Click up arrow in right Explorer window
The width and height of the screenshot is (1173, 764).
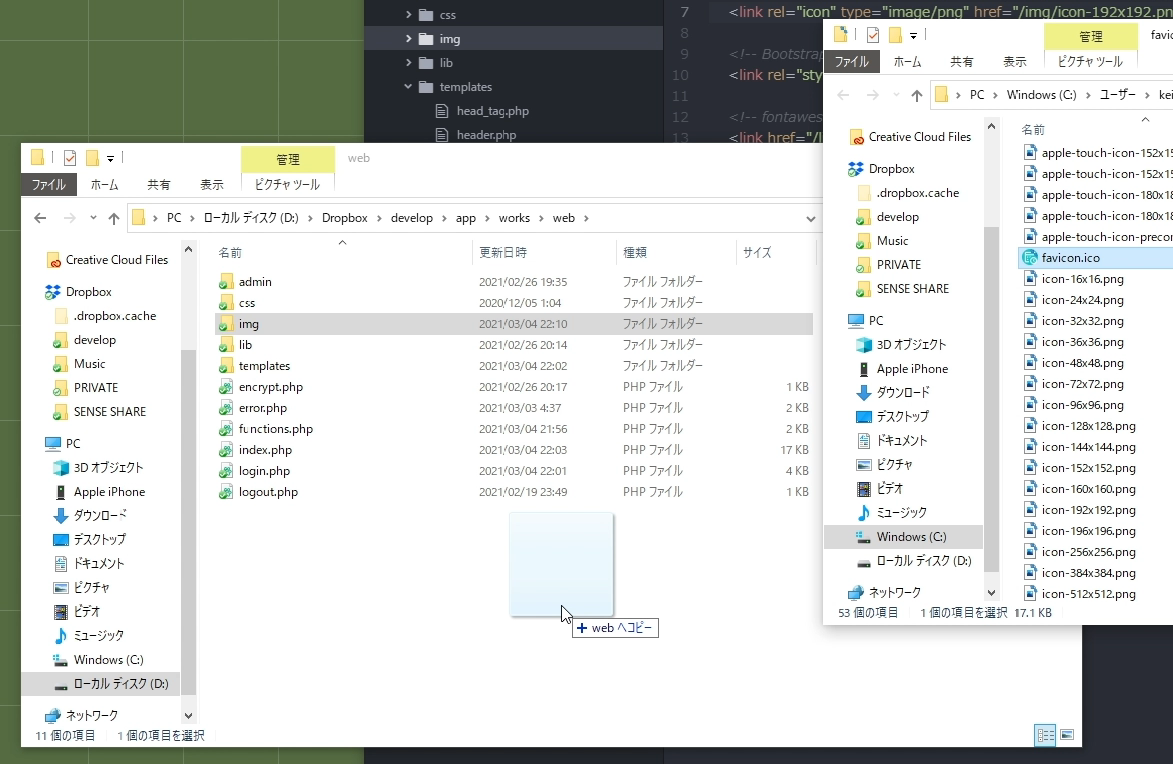(x=916, y=95)
